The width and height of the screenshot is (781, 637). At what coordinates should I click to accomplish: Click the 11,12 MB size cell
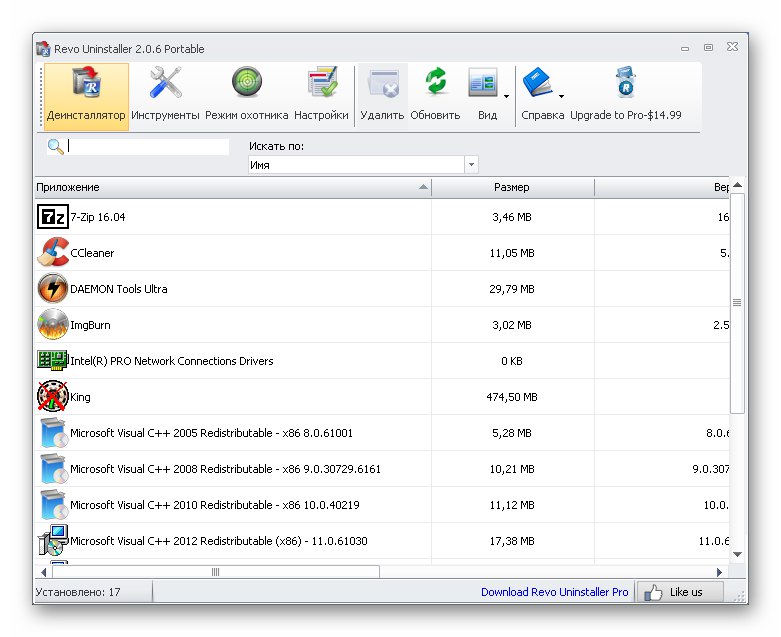[x=512, y=505]
